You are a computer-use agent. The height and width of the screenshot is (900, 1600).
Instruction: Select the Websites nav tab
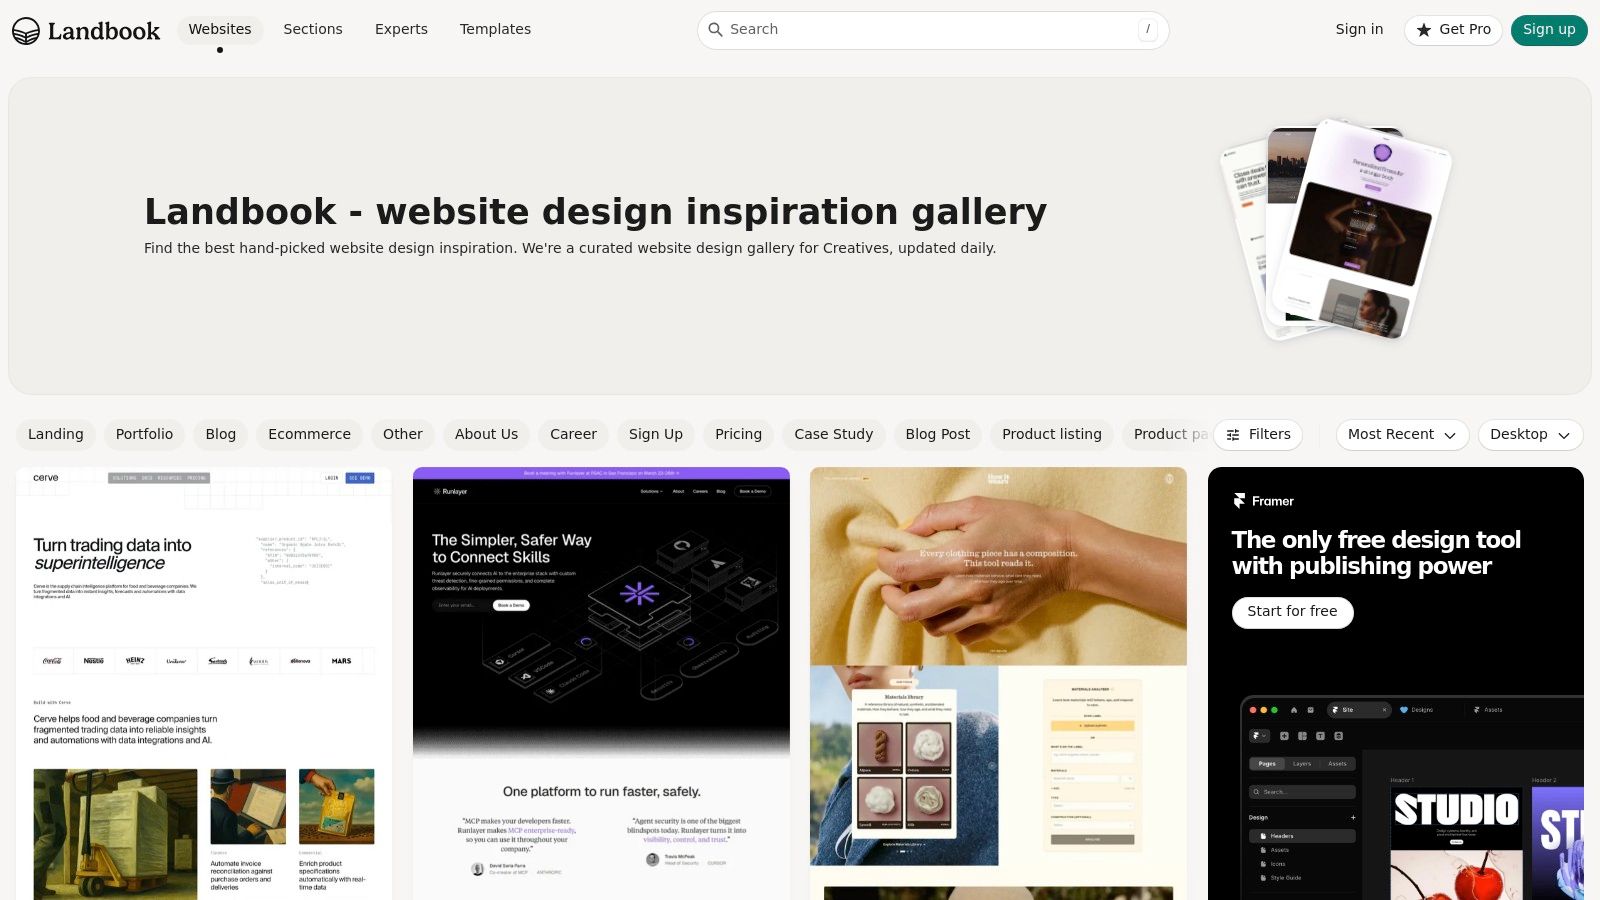(x=220, y=29)
